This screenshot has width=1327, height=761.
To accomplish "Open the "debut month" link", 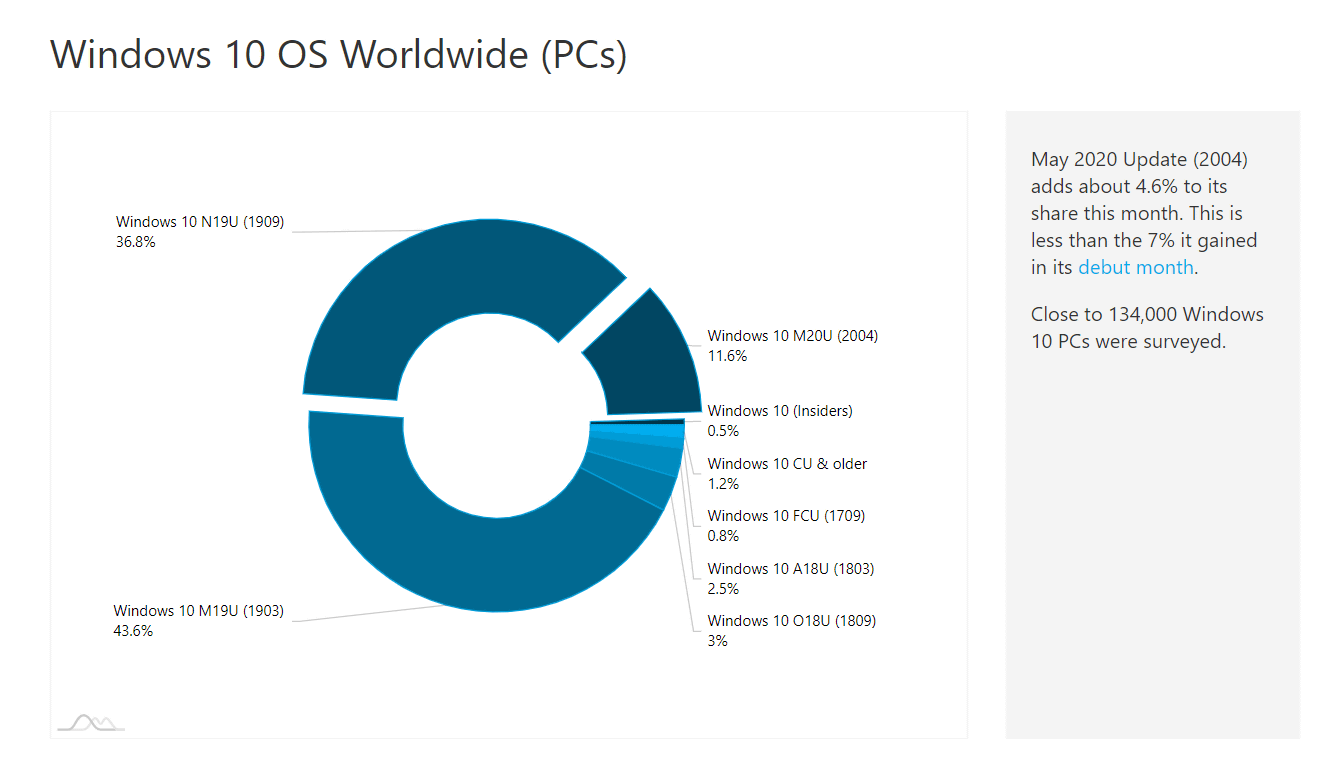I will coord(1135,267).
